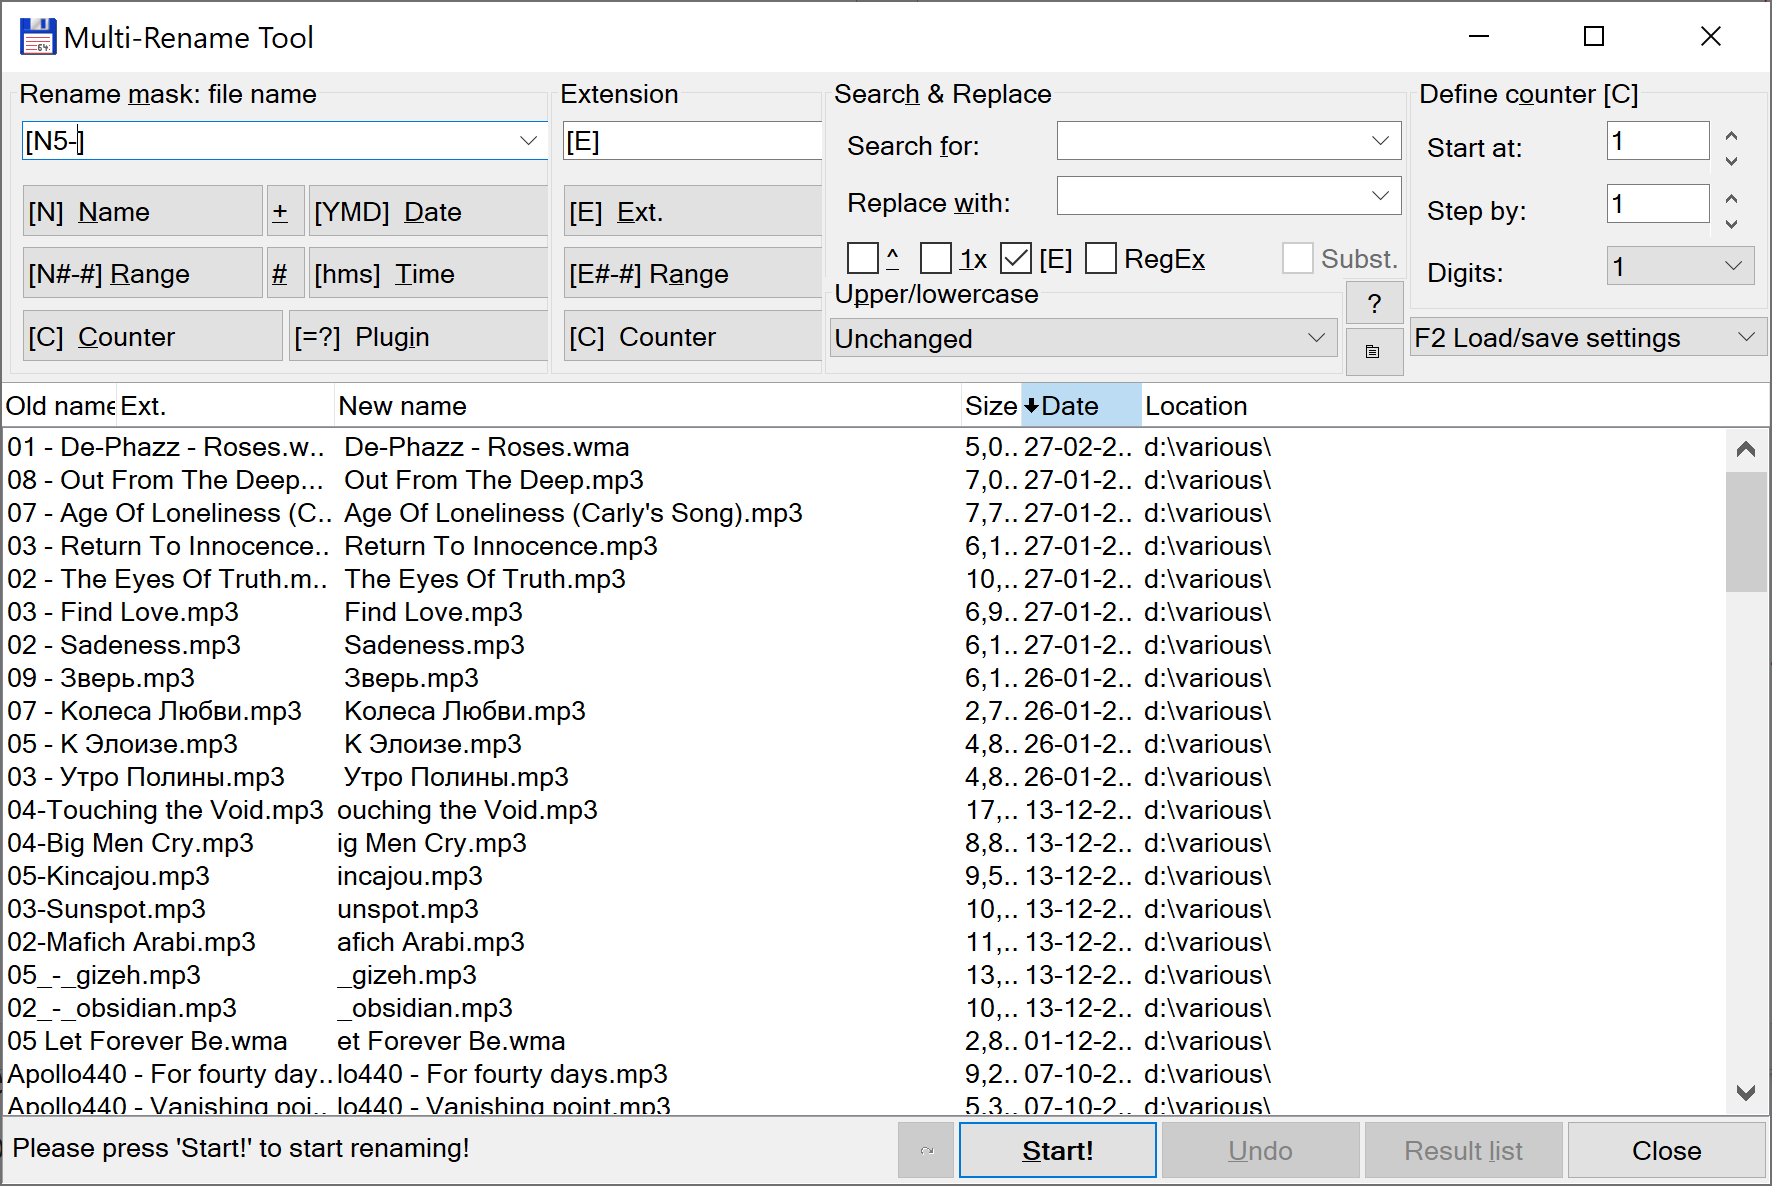Click the file list vertical scrollbar thumb
1772x1186 pixels.
tap(1746, 531)
